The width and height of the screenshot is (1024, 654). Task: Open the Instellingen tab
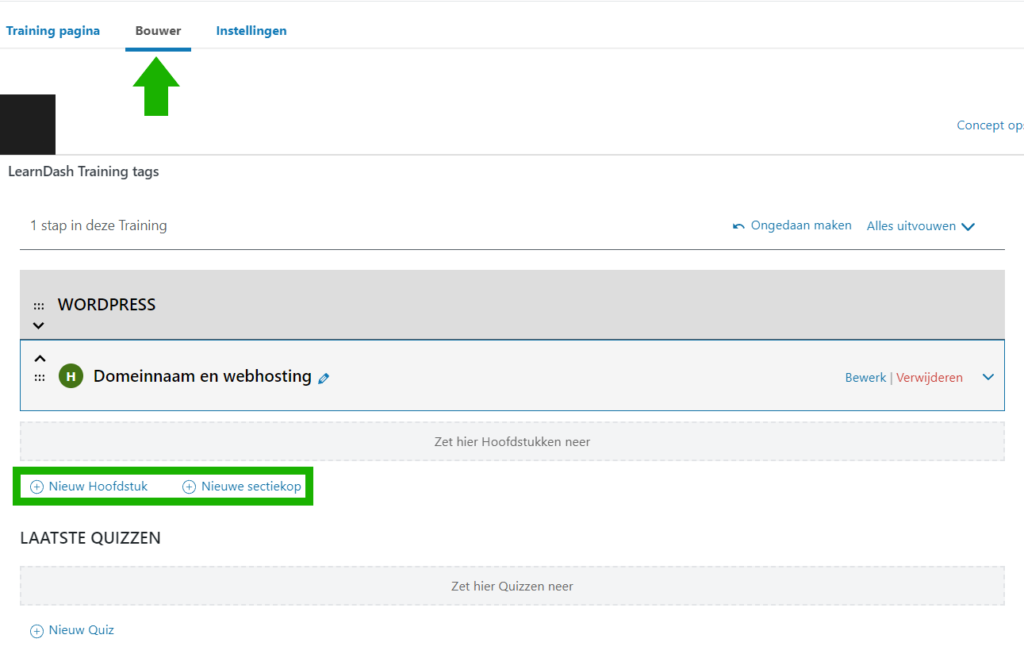(251, 31)
